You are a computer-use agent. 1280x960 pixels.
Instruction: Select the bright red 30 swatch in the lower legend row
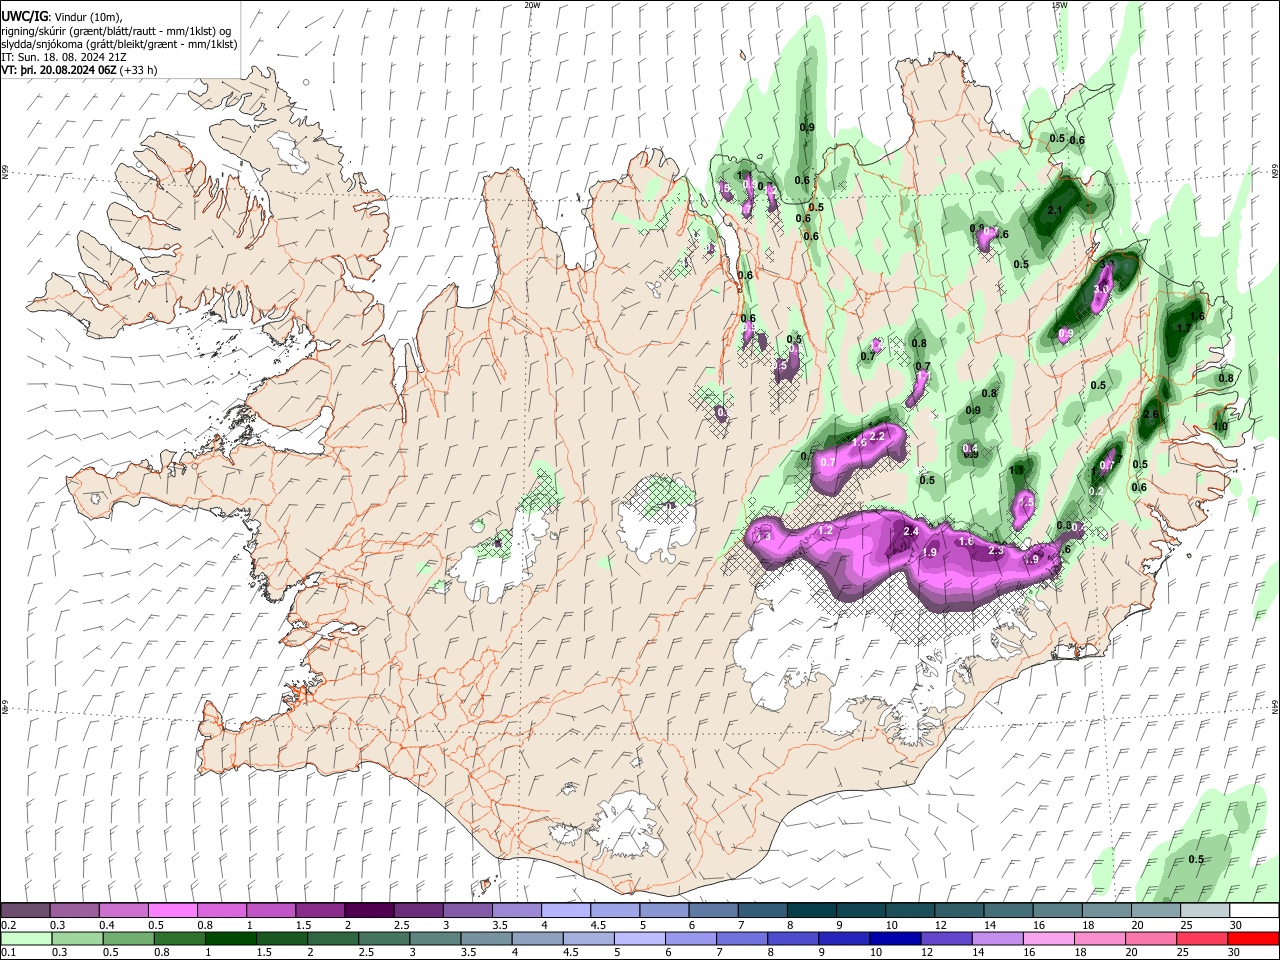coord(1253,939)
